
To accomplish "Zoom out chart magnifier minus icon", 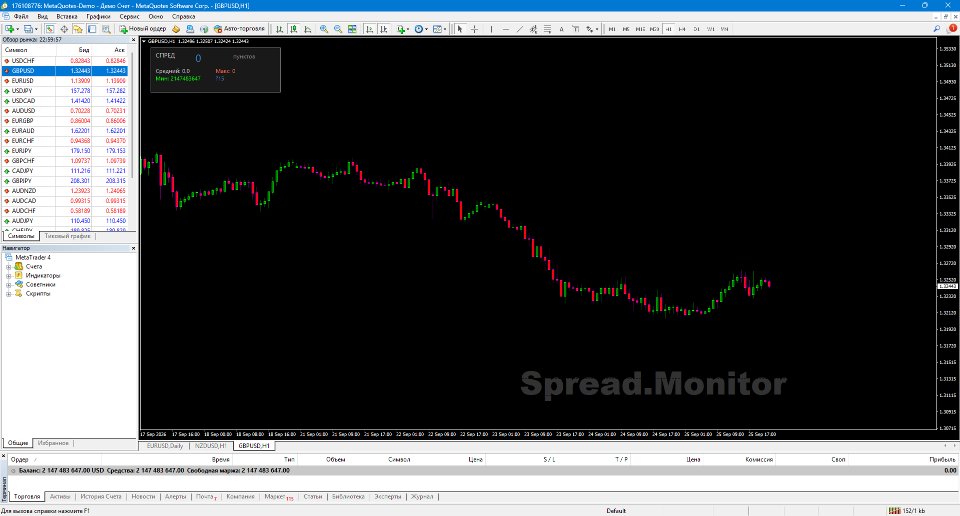I will [x=337, y=29].
